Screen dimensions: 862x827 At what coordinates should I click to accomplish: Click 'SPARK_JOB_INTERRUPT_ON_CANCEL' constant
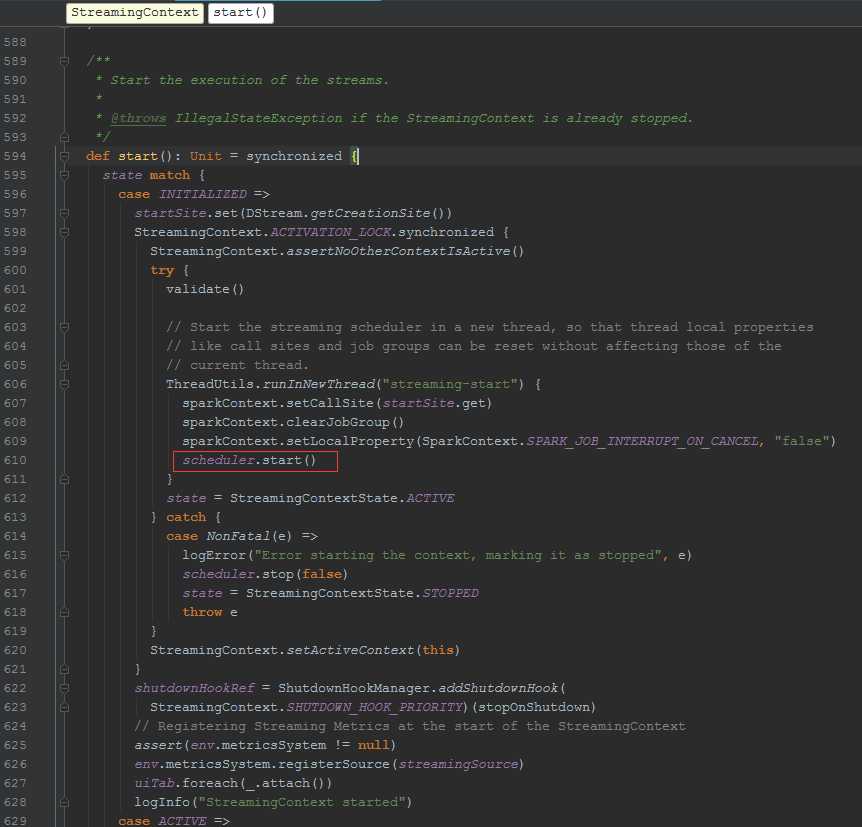click(643, 442)
